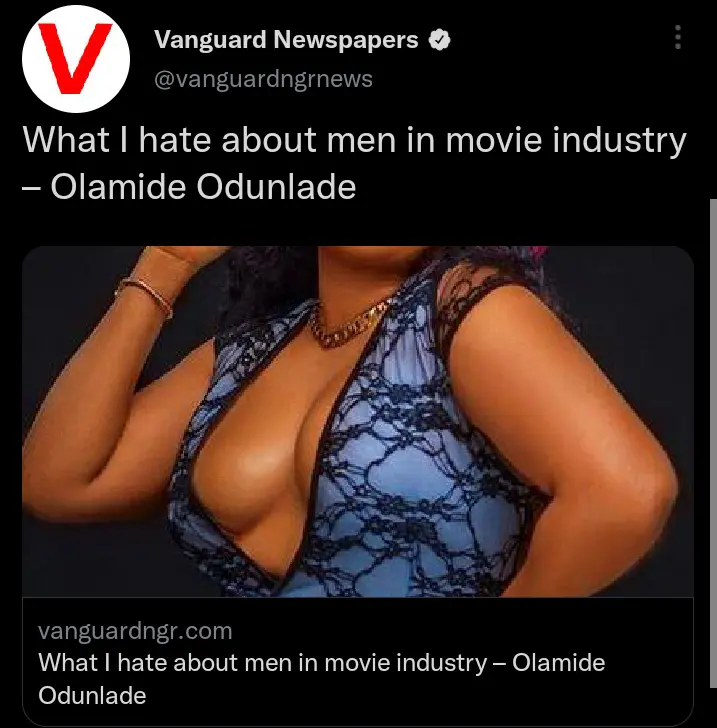Click the vertical scrollbar on the right edge

(713, 443)
